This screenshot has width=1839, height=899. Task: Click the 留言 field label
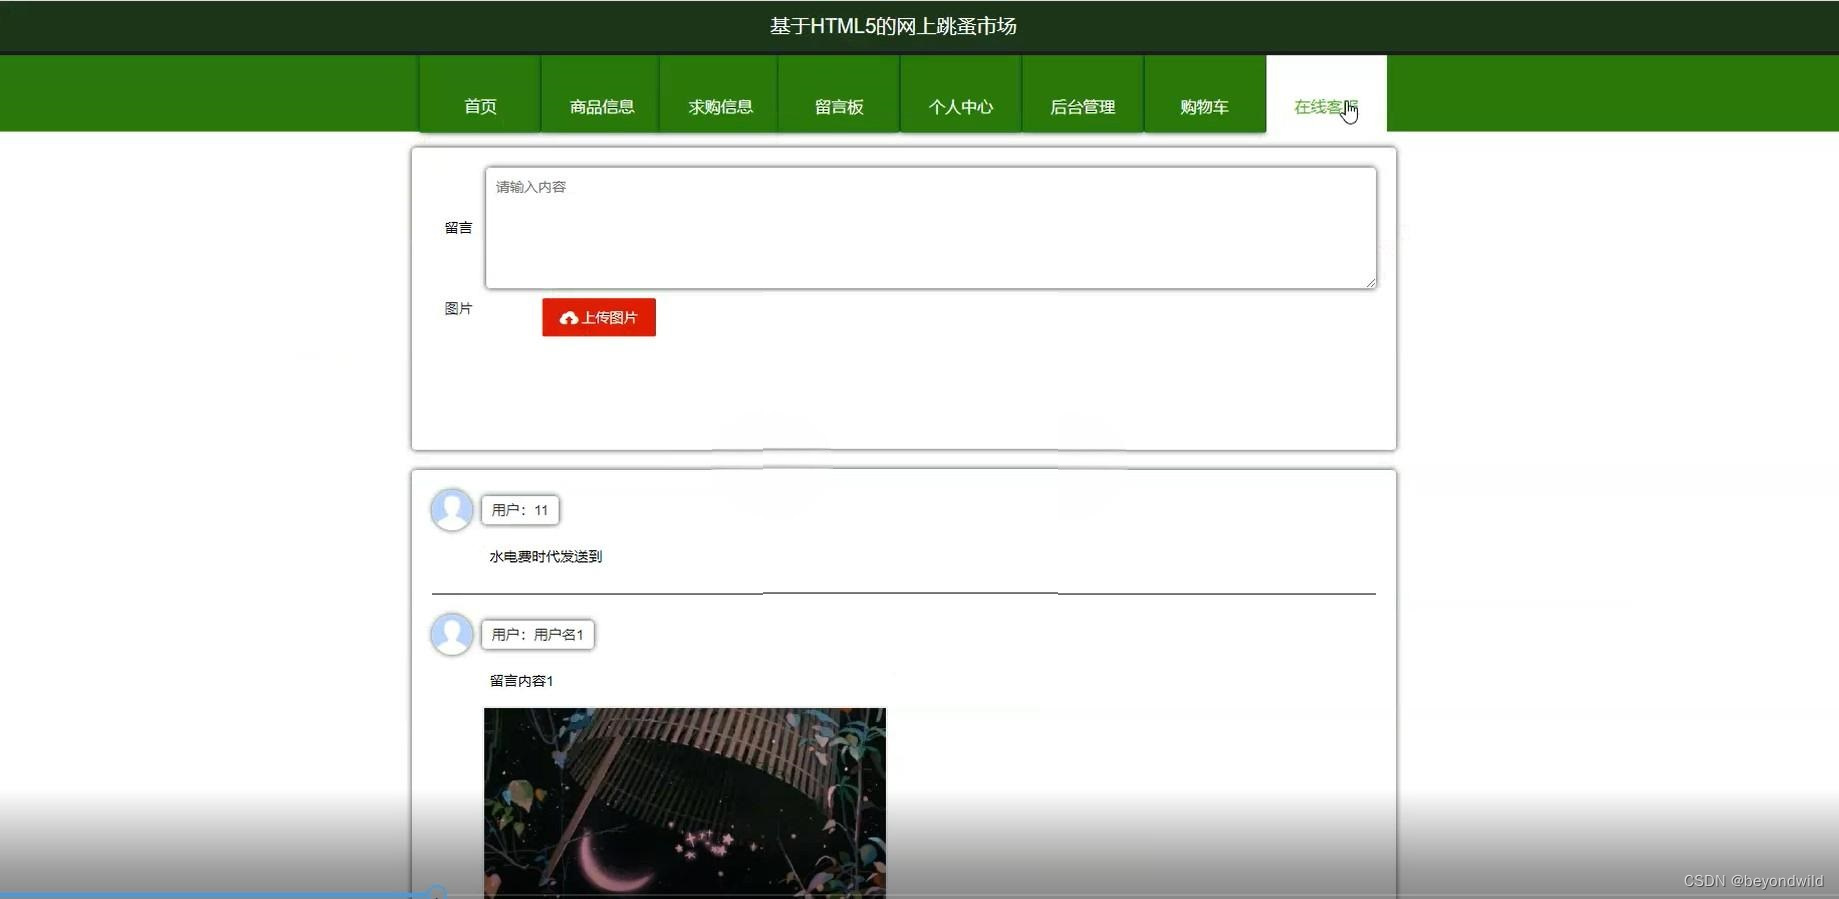458,228
